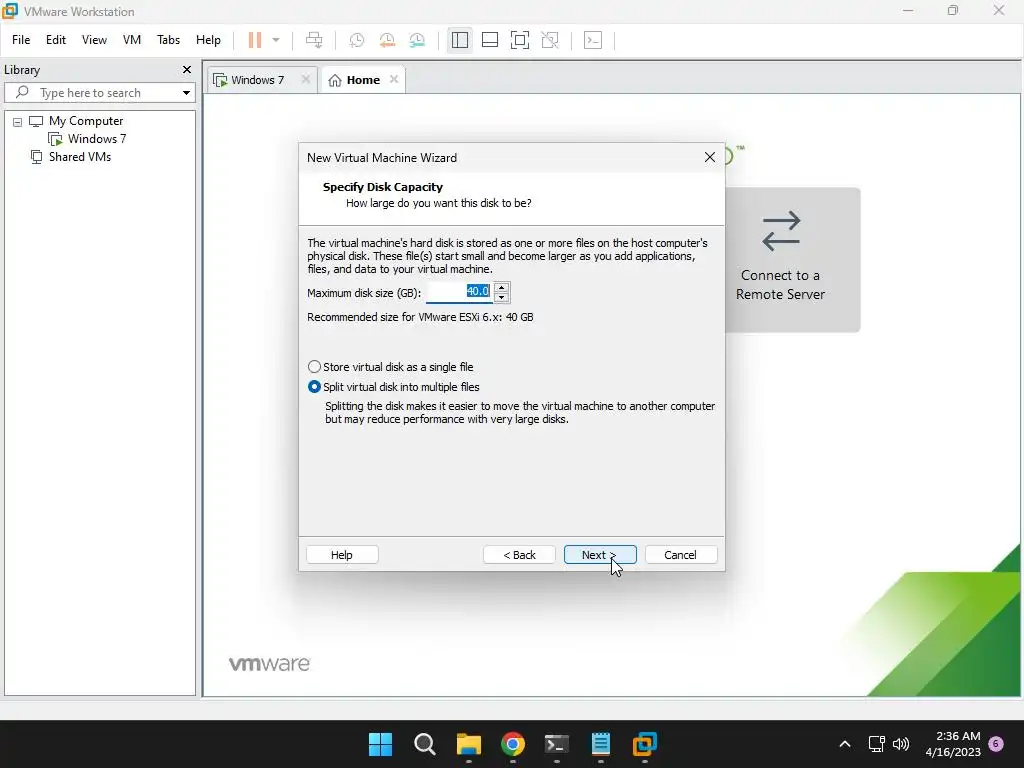Proceed with the Next button
Viewport: 1024px width, 768px height.
[600, 554]
